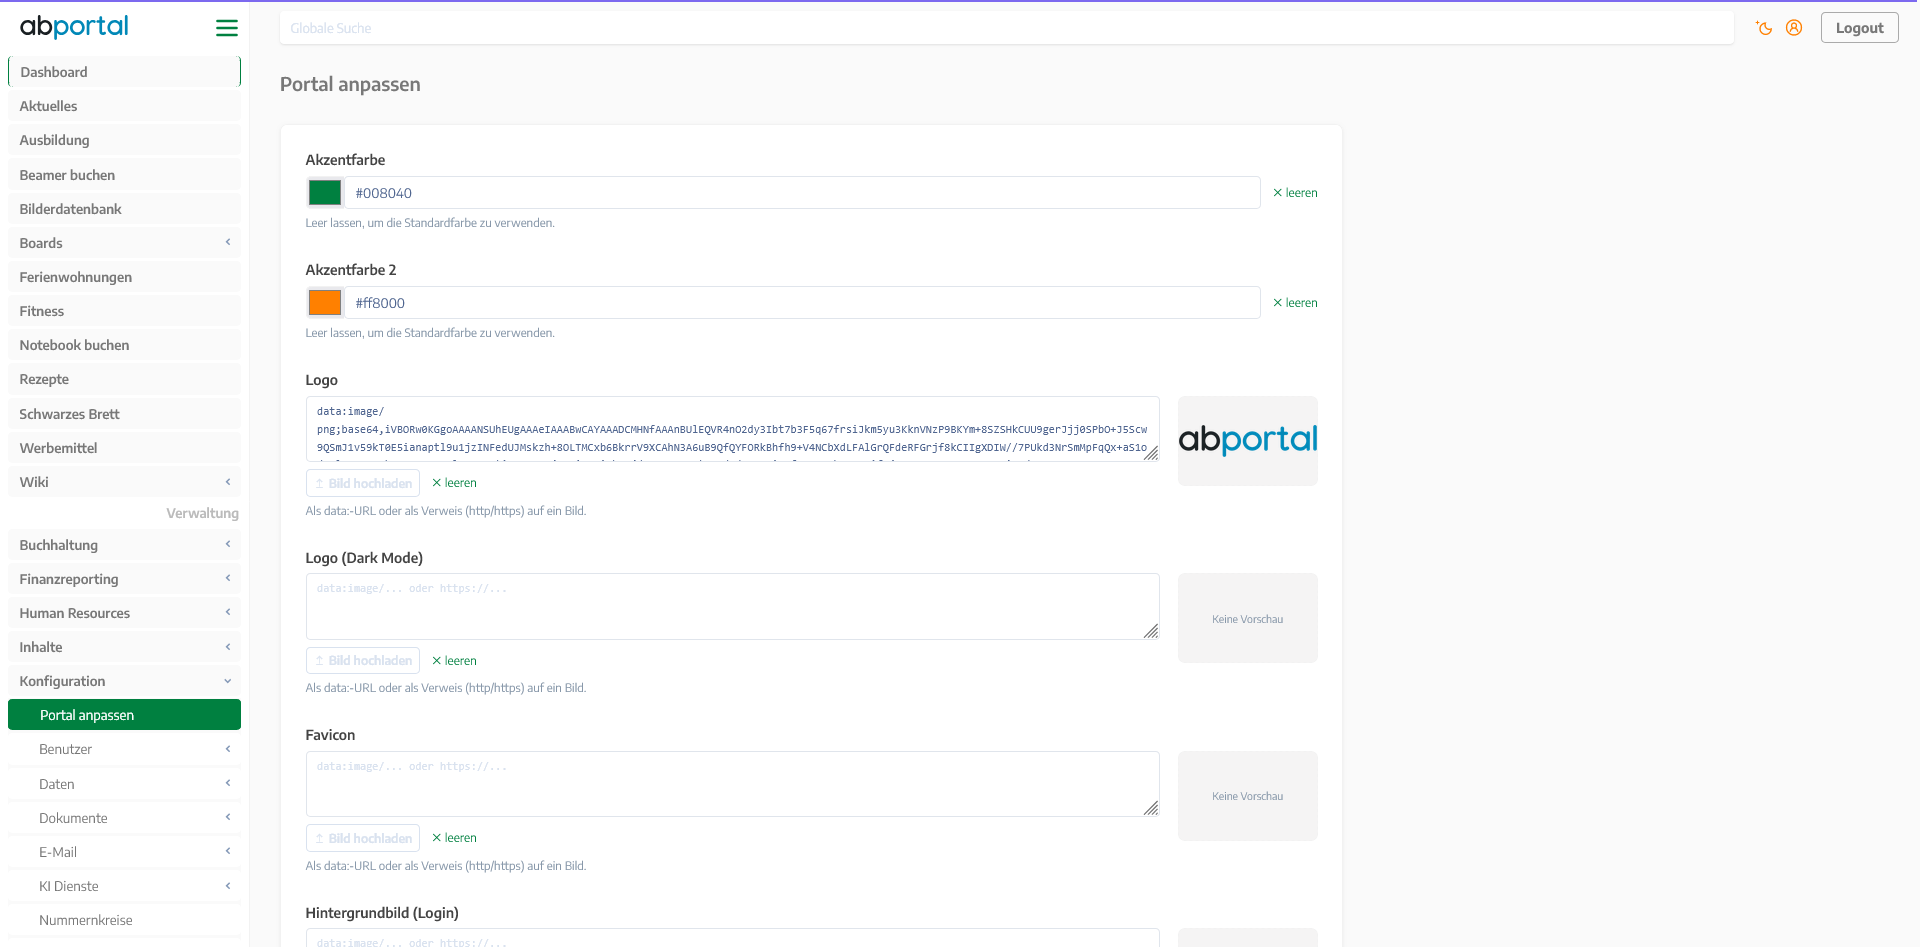Open the Akzentfarbe green color swatch
The image size is (1920, 947).
[x=325, y=193]
